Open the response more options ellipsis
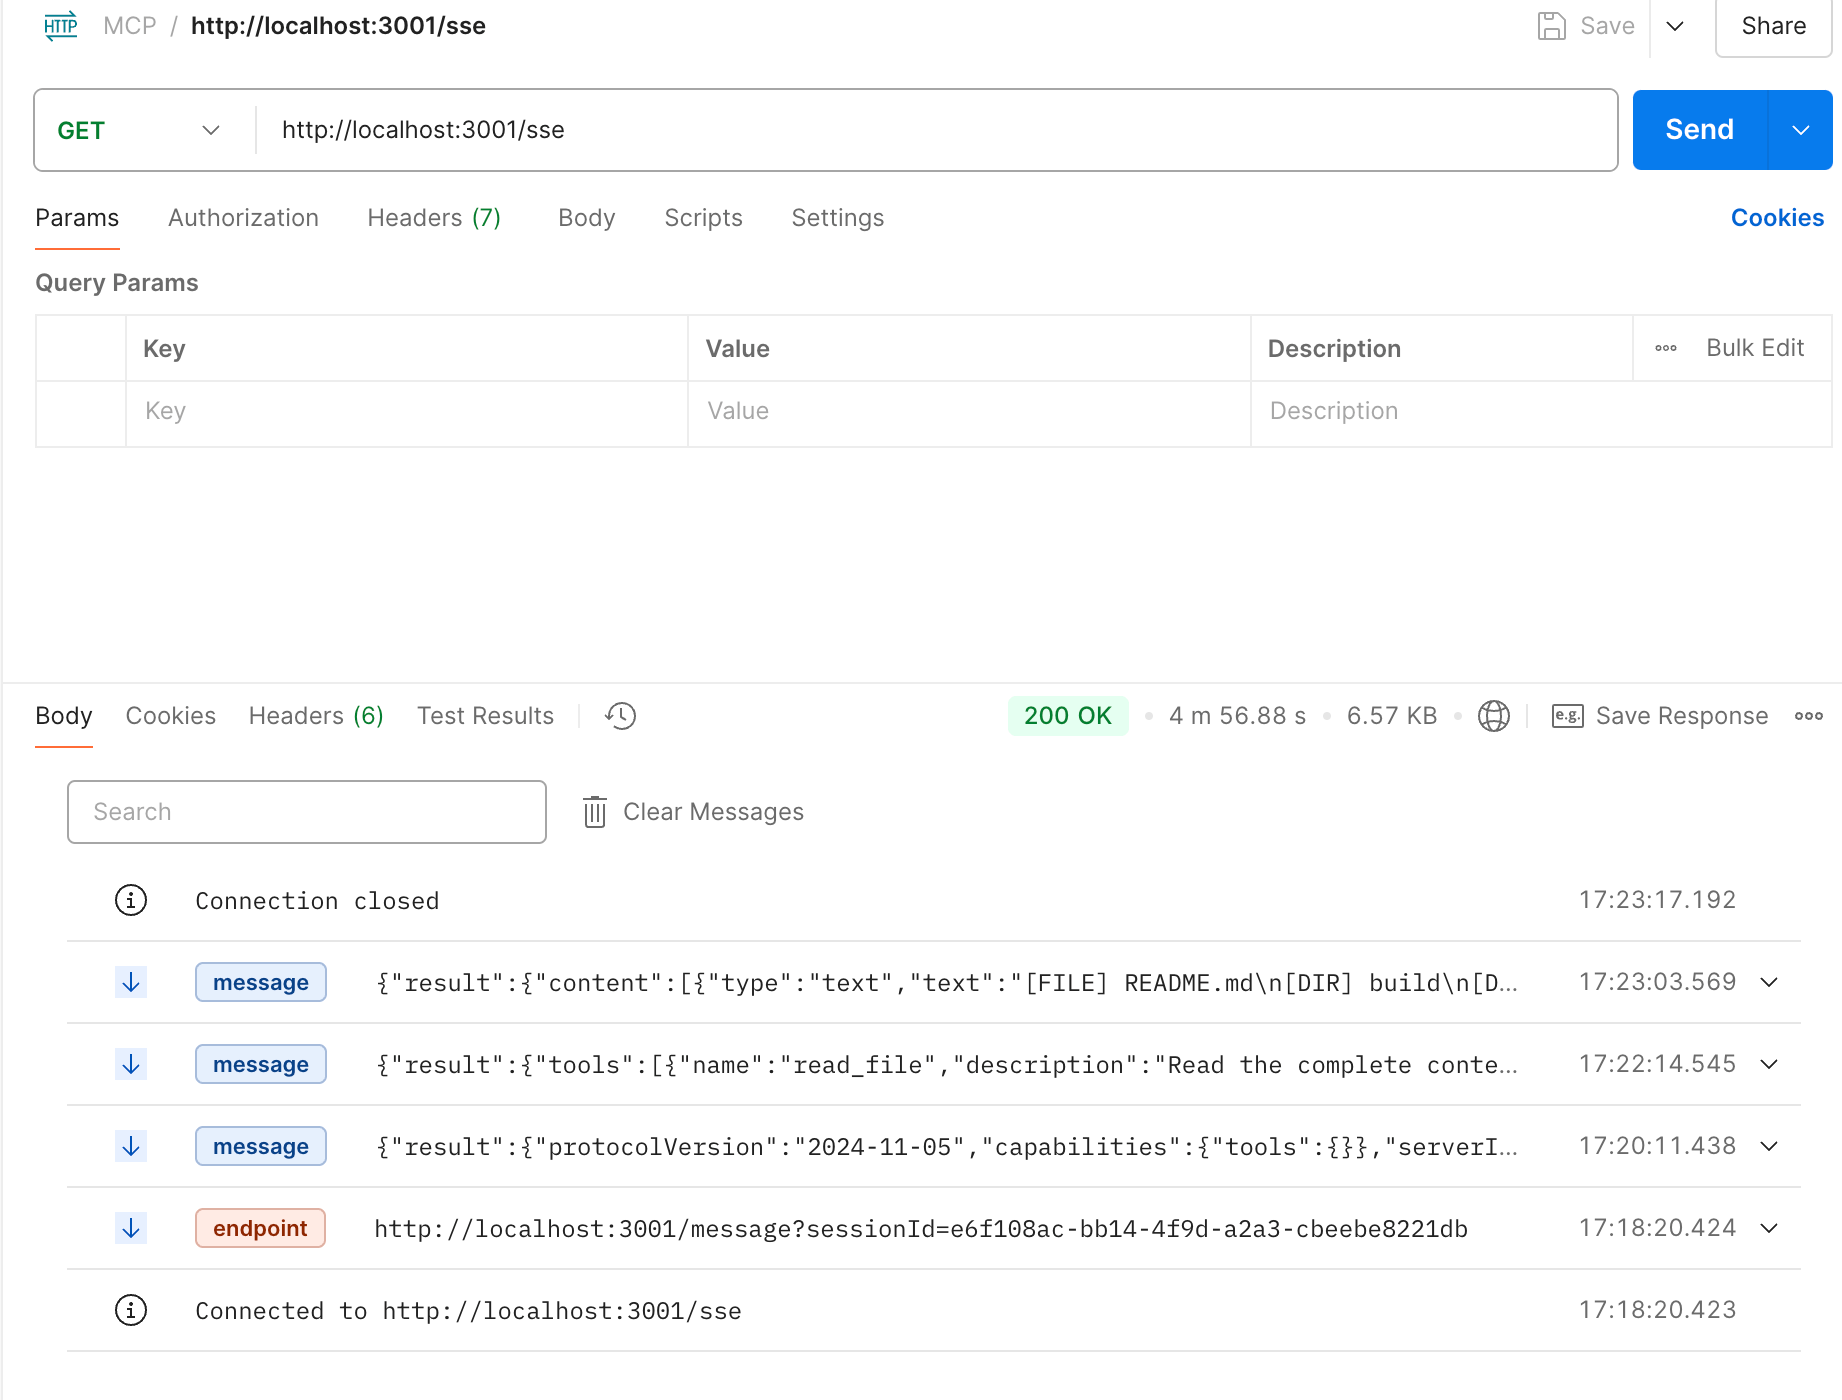 tap(1808, 716)
